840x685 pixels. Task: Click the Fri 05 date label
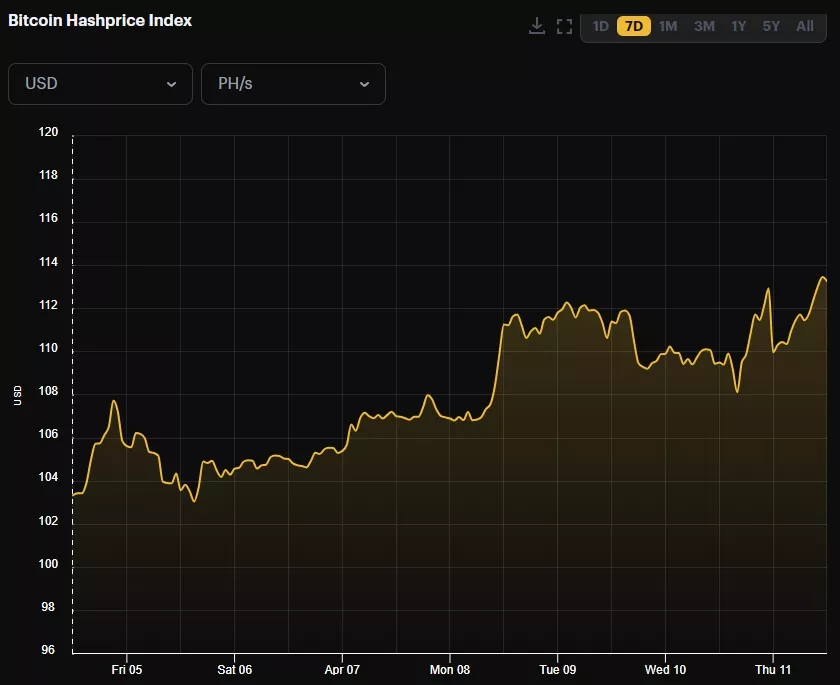tap(127, 670)
